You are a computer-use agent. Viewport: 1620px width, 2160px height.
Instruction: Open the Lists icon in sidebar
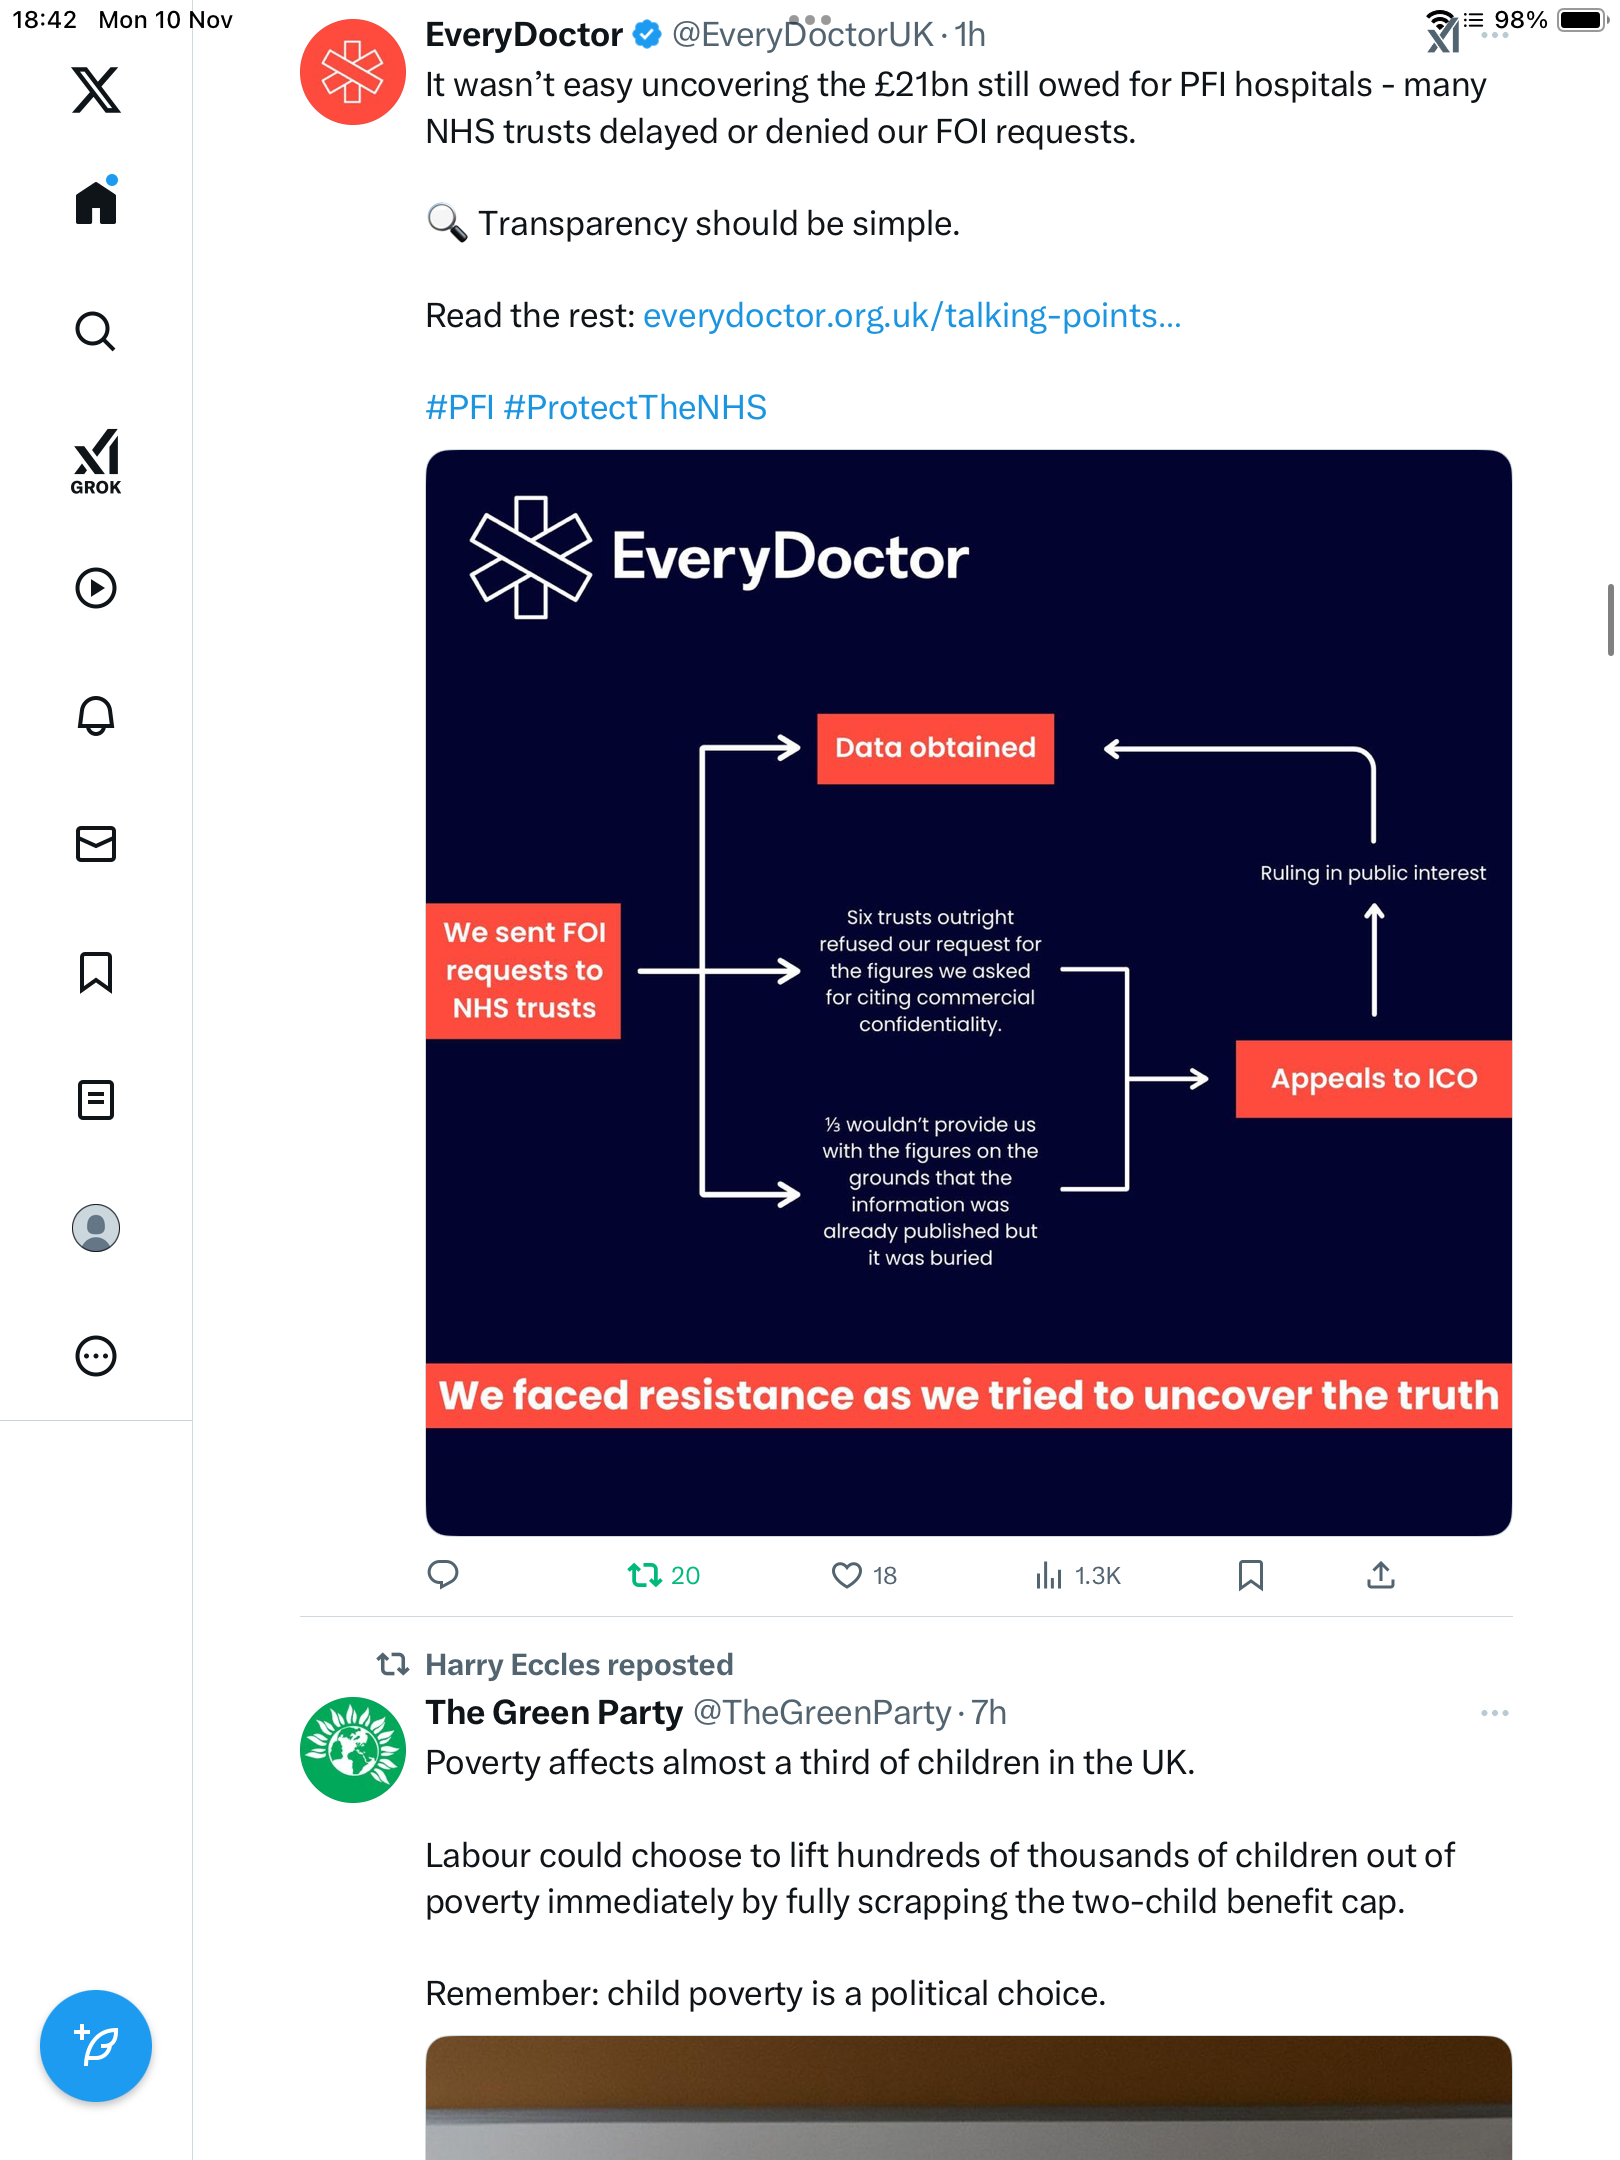96,1100
